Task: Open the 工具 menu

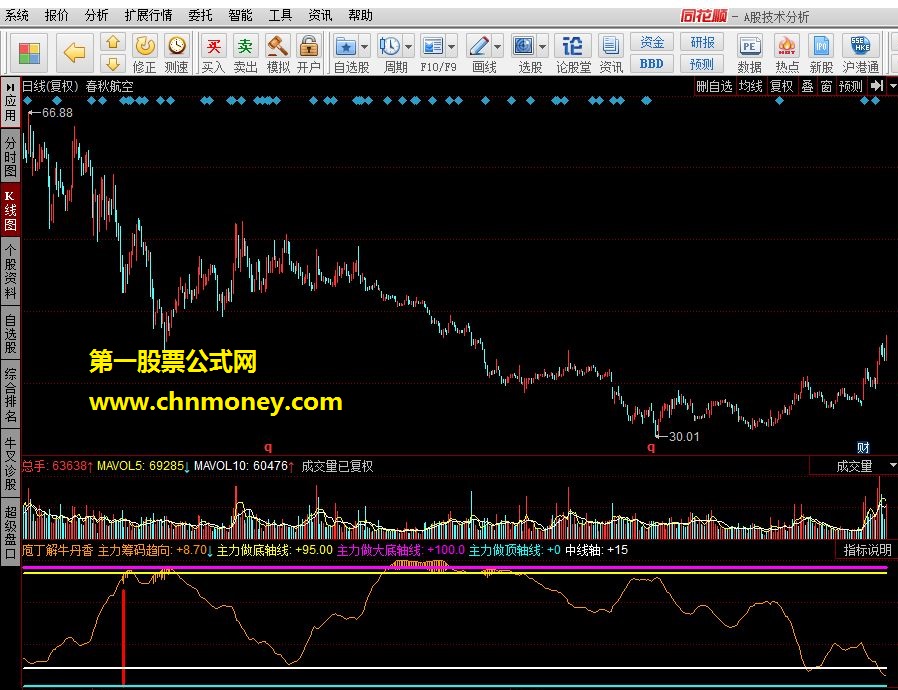Action: [x=280, y=15]
